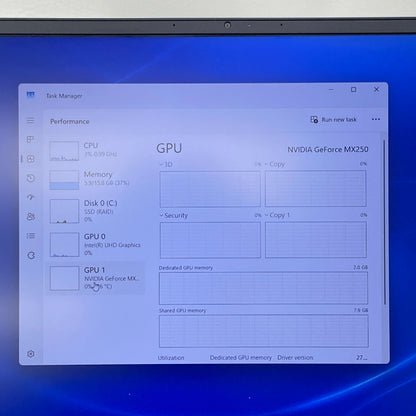Open the three-dot more options menu
Screen dimensions: 416x416
coord(376,119)
